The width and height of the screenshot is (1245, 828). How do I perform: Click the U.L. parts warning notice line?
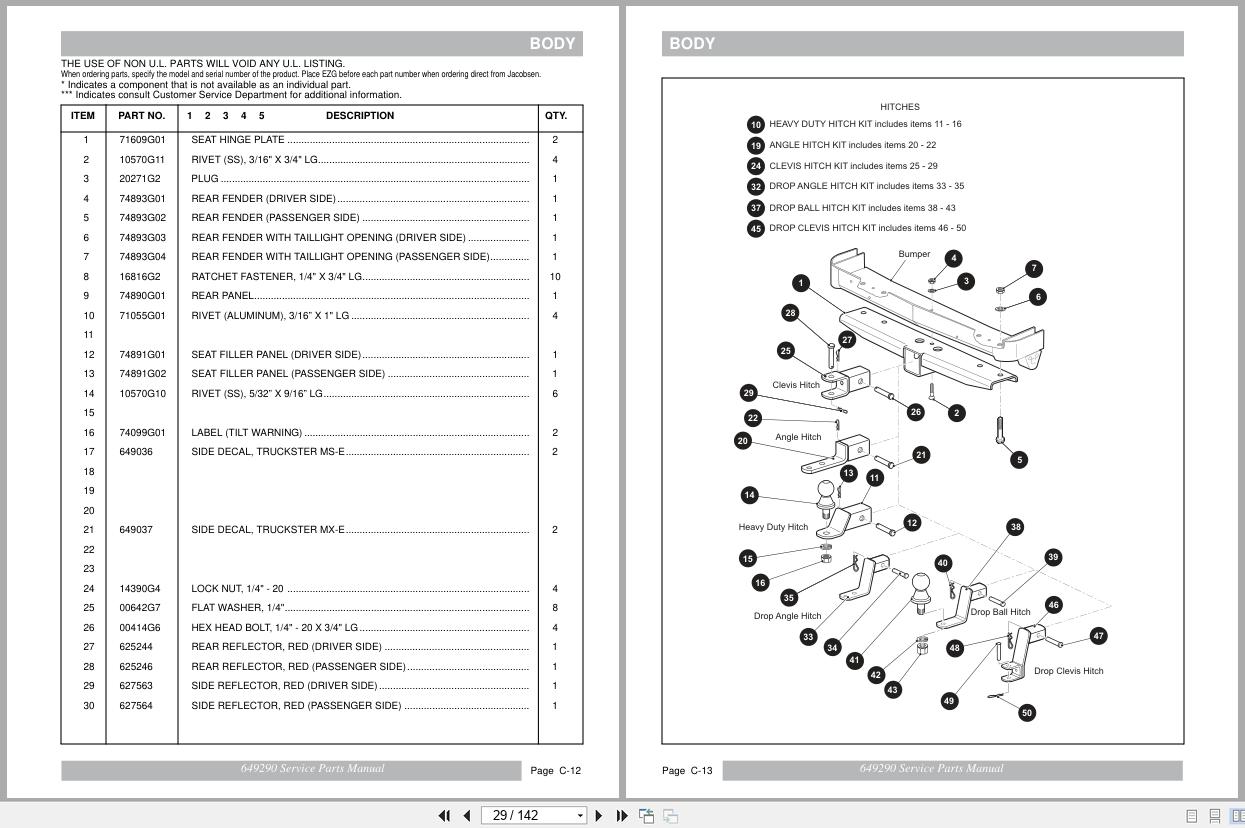(203, 64)
